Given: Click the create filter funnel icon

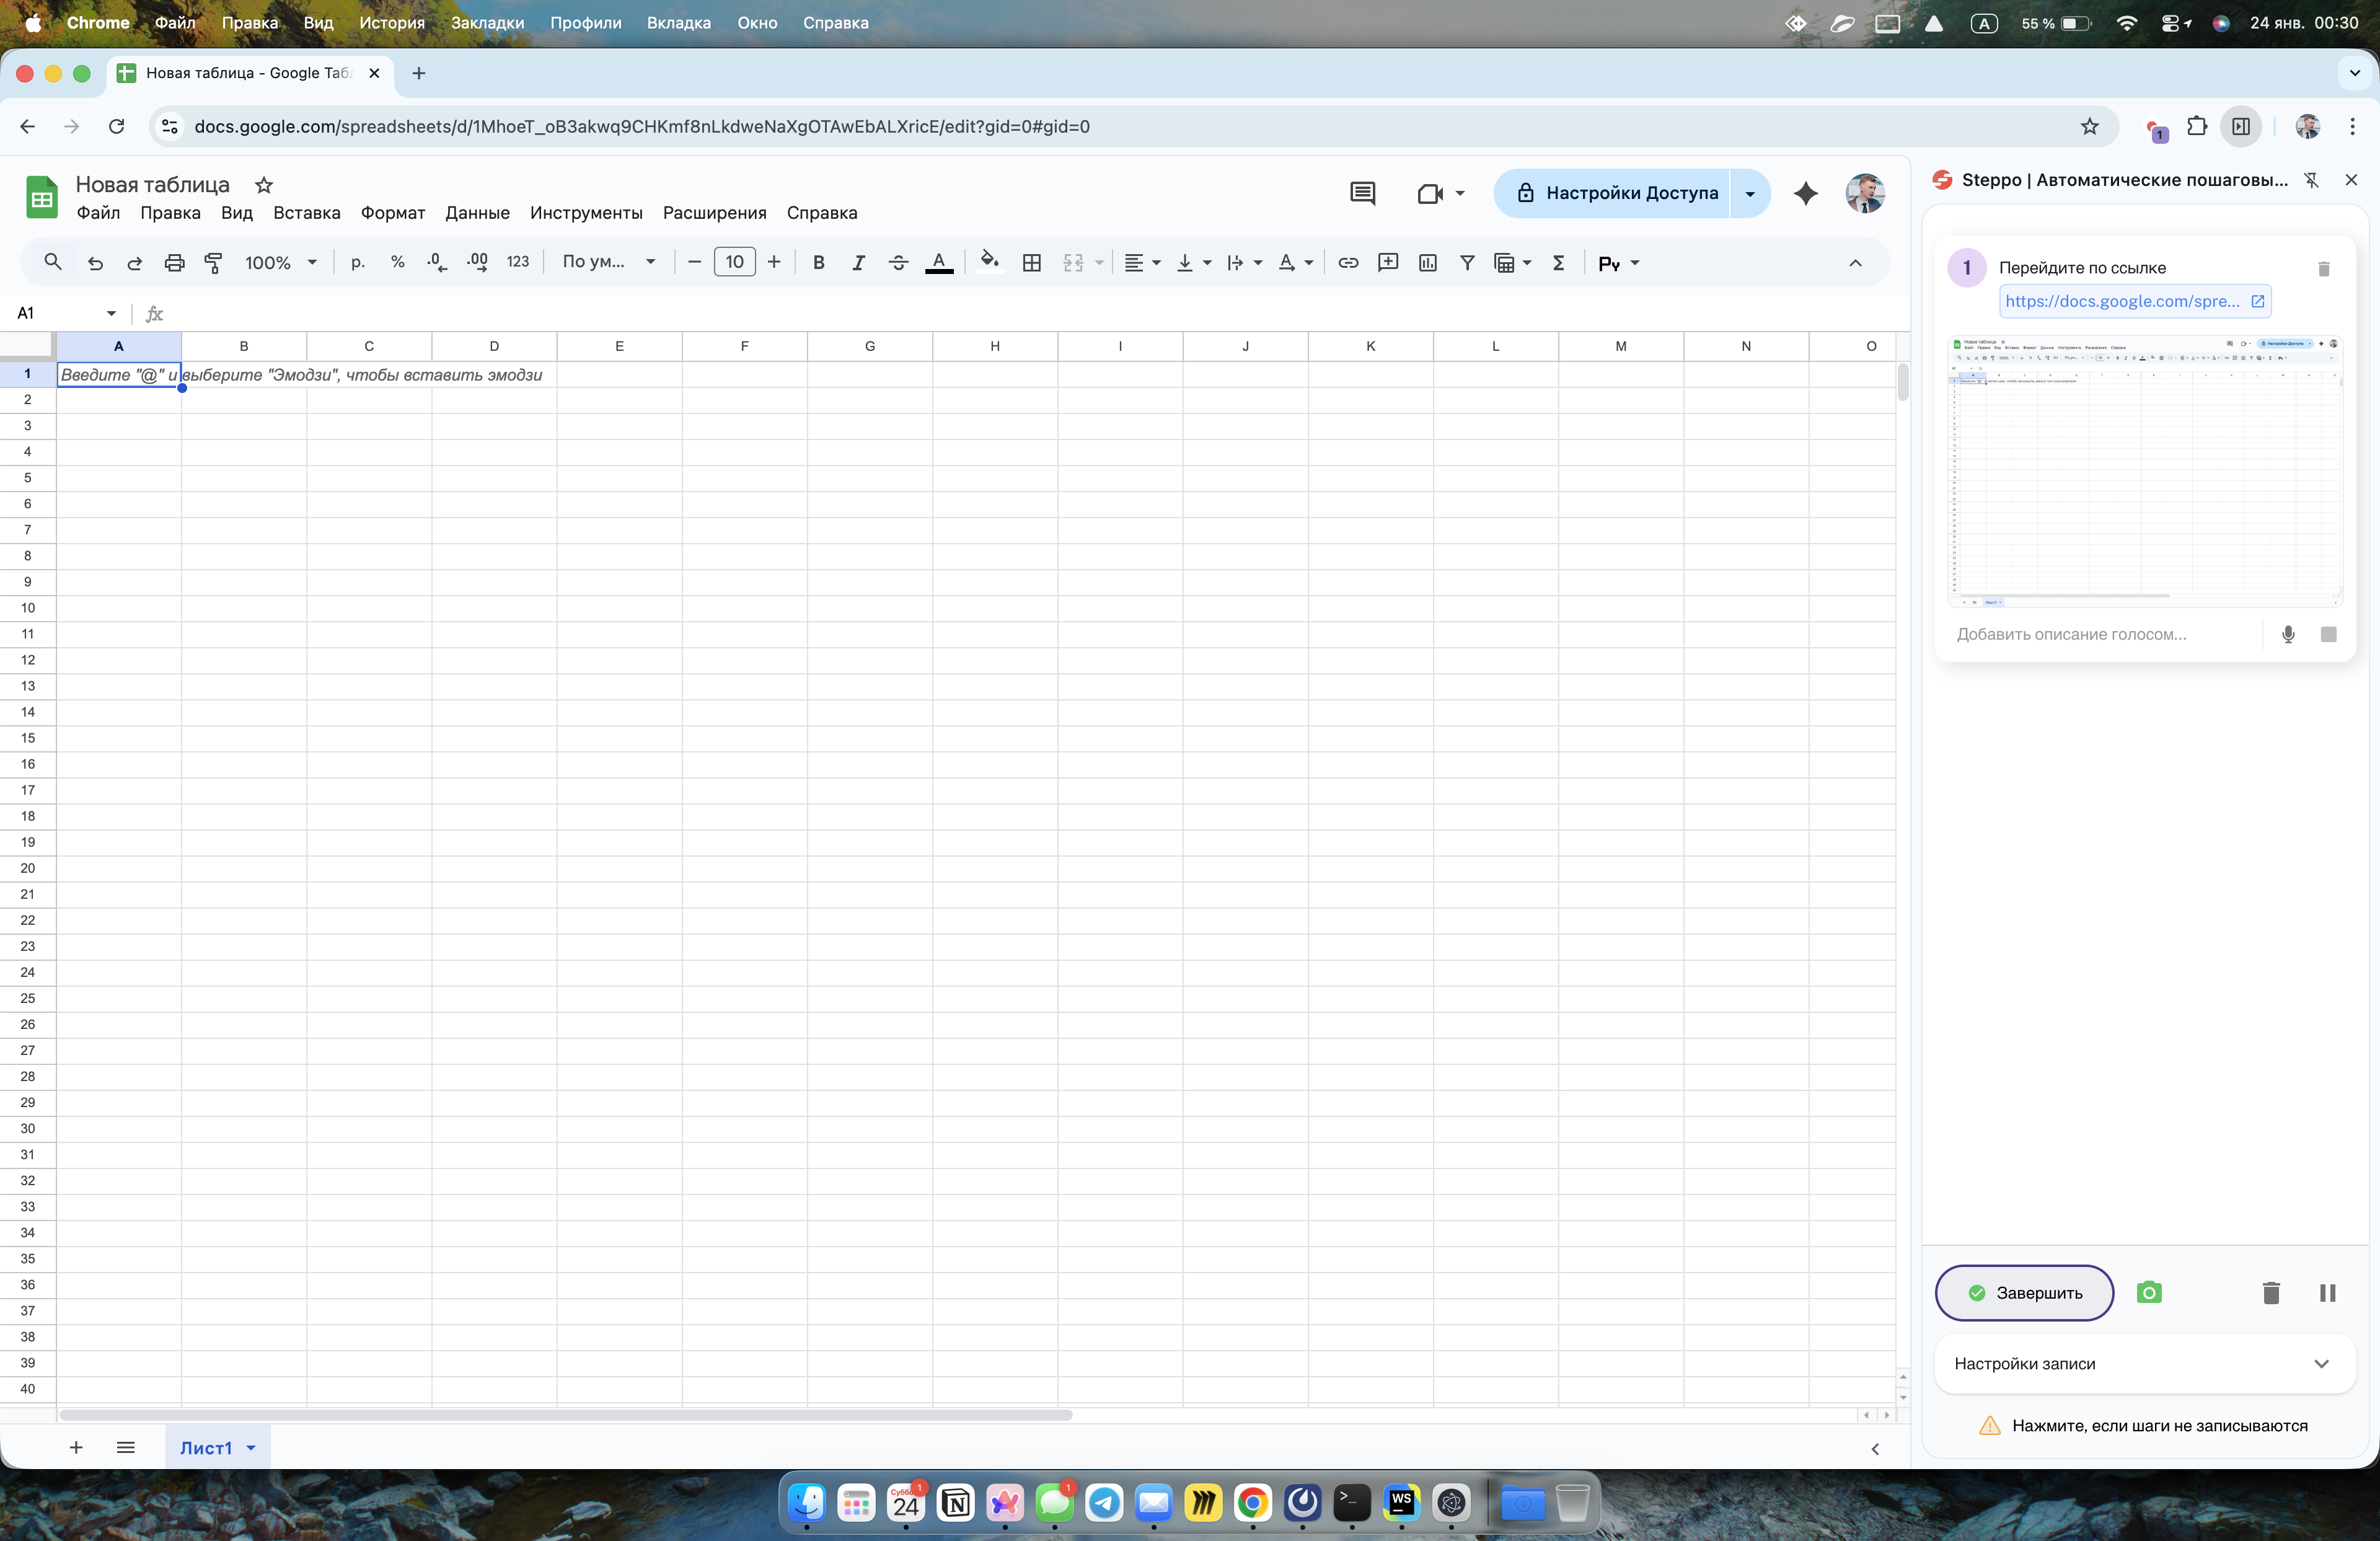Looking at the screenshot, I should (x=1466, y=263).
